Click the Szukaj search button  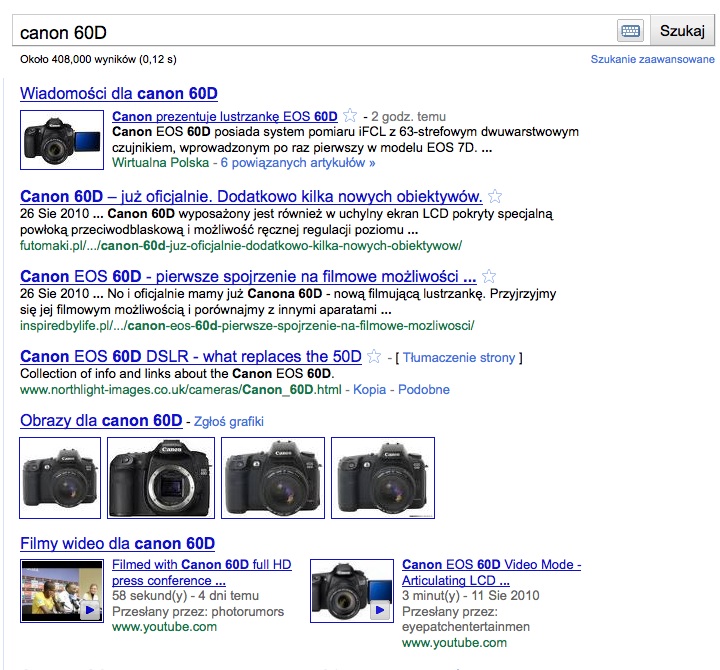pyautogui.click(x=682, y=31)
